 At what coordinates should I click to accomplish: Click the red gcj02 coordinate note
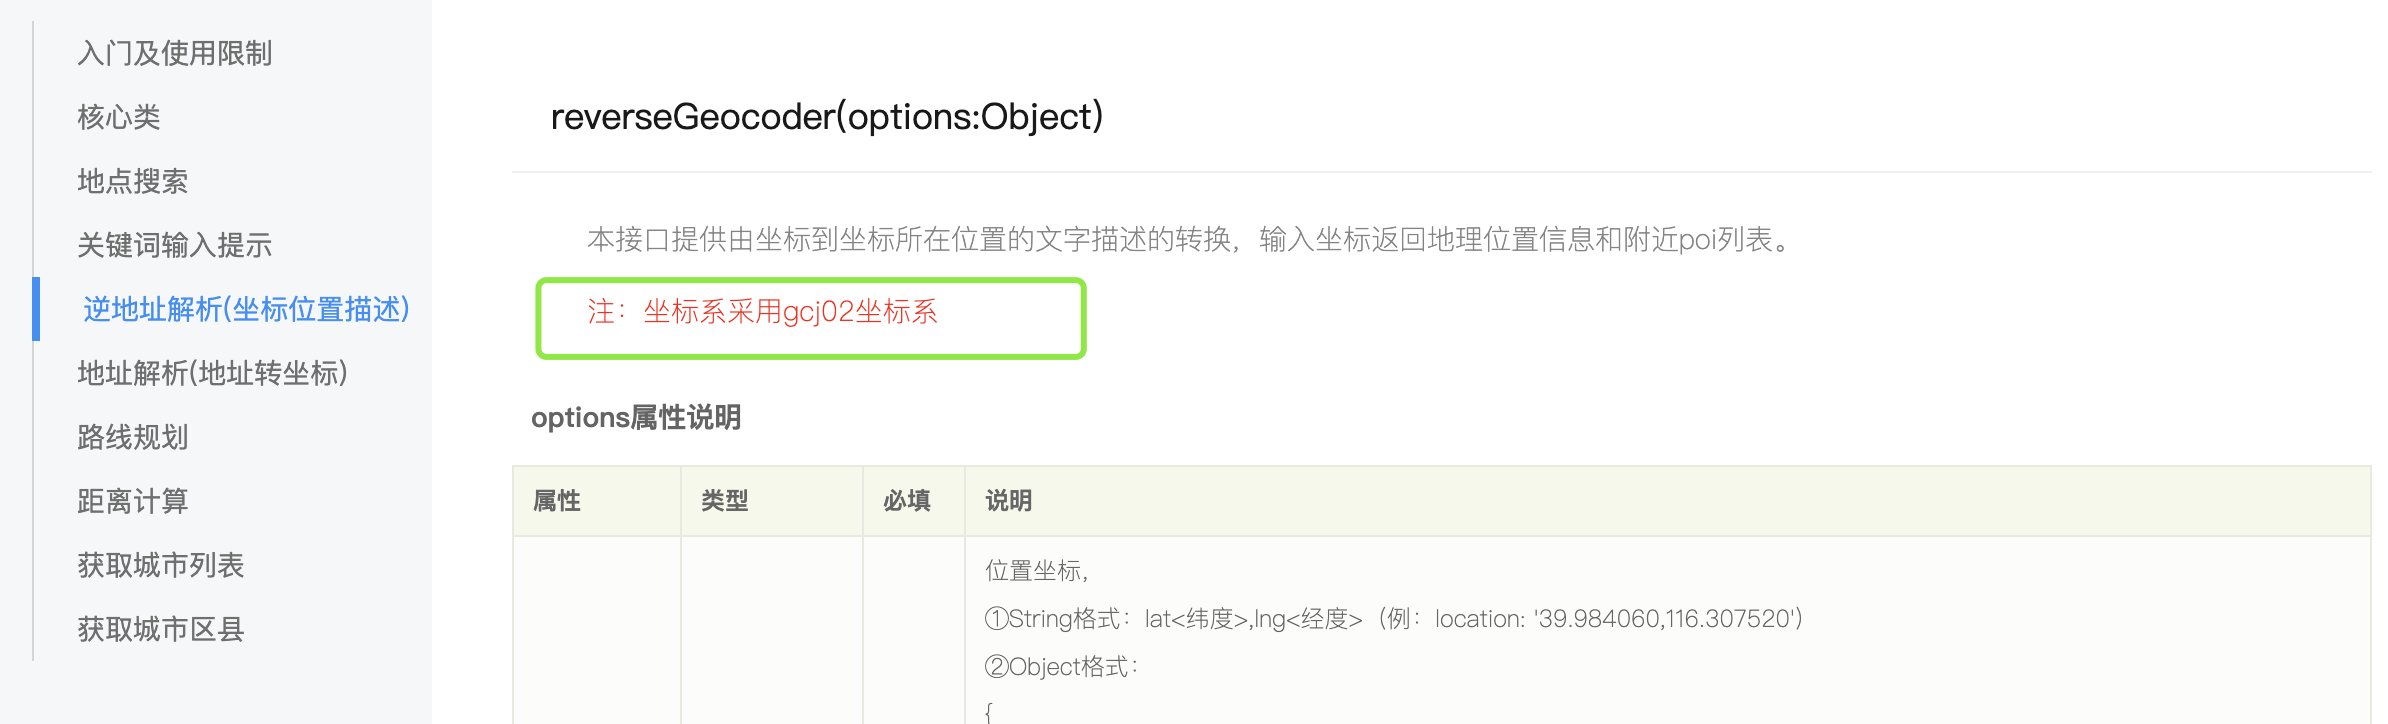(x=765, y=312)
